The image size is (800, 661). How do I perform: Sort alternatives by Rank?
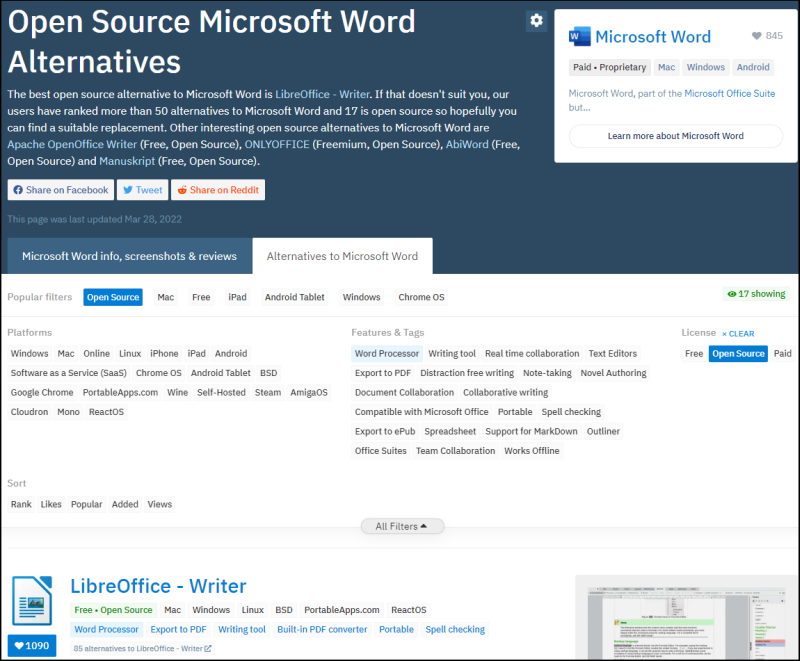point(21,504)
